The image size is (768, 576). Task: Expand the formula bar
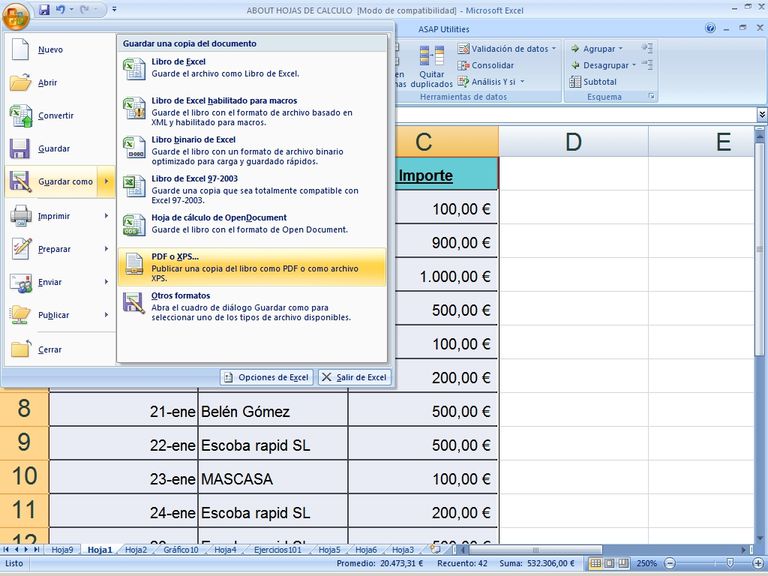(762, 114)
